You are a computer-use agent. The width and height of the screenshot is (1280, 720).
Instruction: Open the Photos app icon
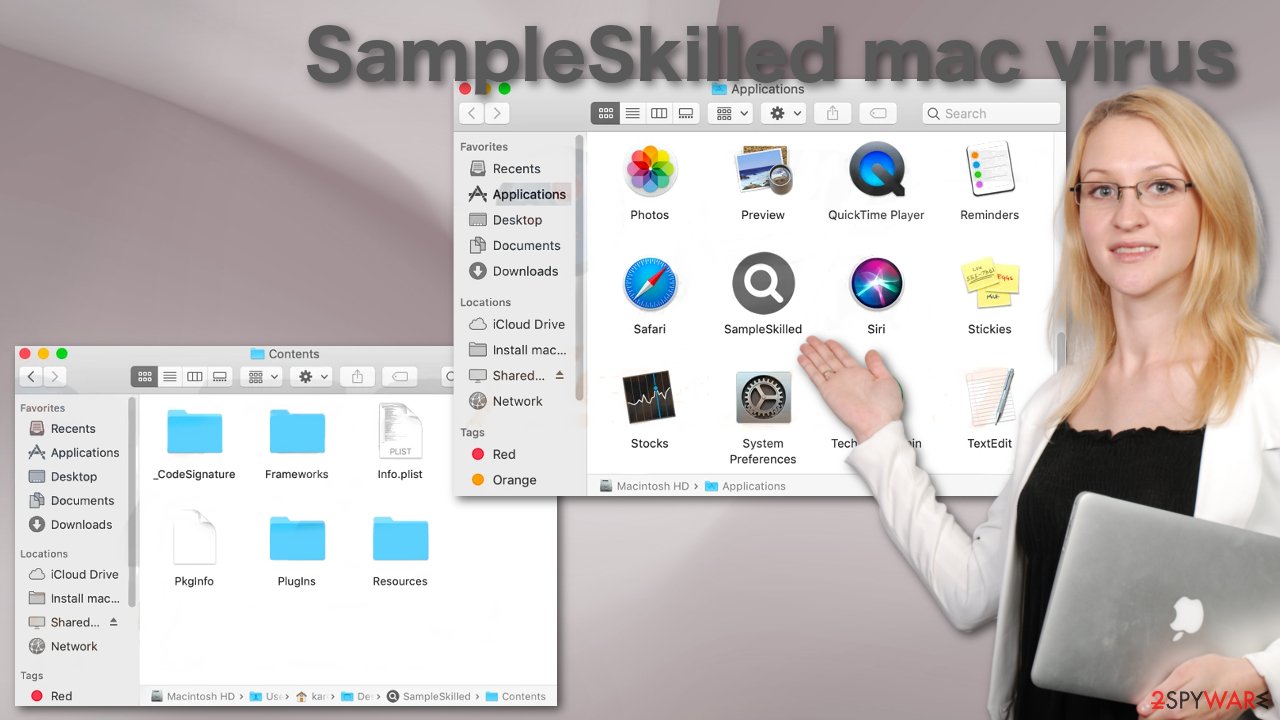pos(650,170)
